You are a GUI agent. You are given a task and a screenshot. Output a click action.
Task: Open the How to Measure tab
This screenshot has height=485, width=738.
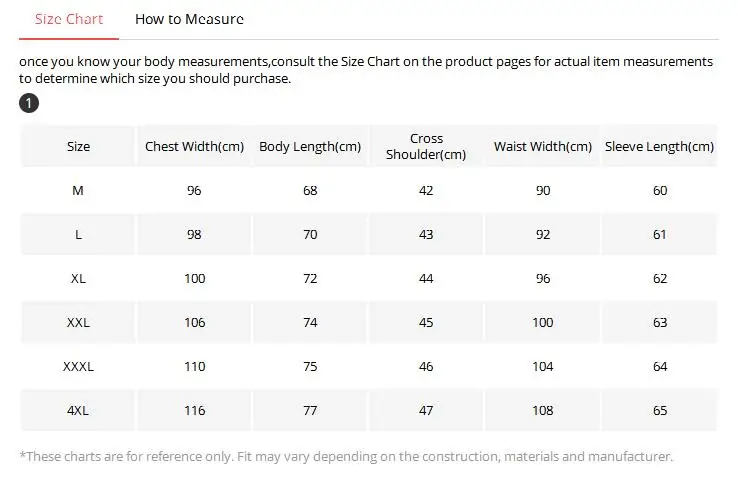(189, 19)
